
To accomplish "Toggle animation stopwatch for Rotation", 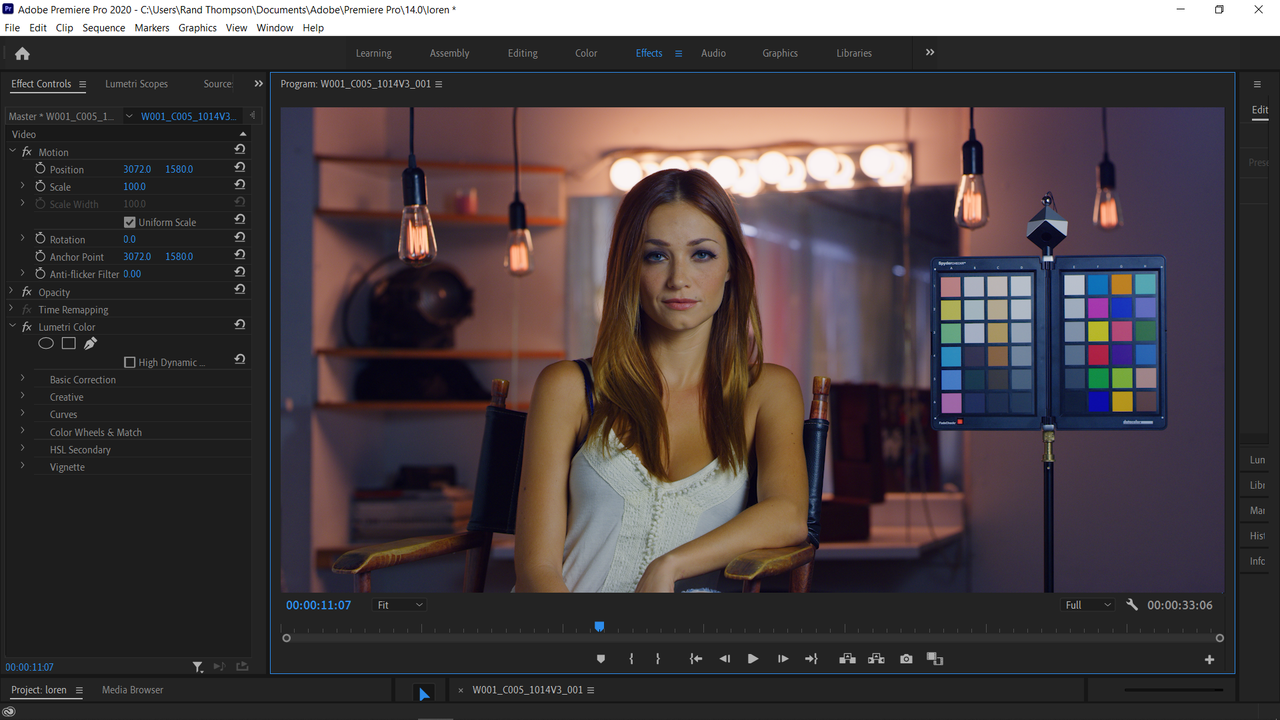I will tap(41, 239).
